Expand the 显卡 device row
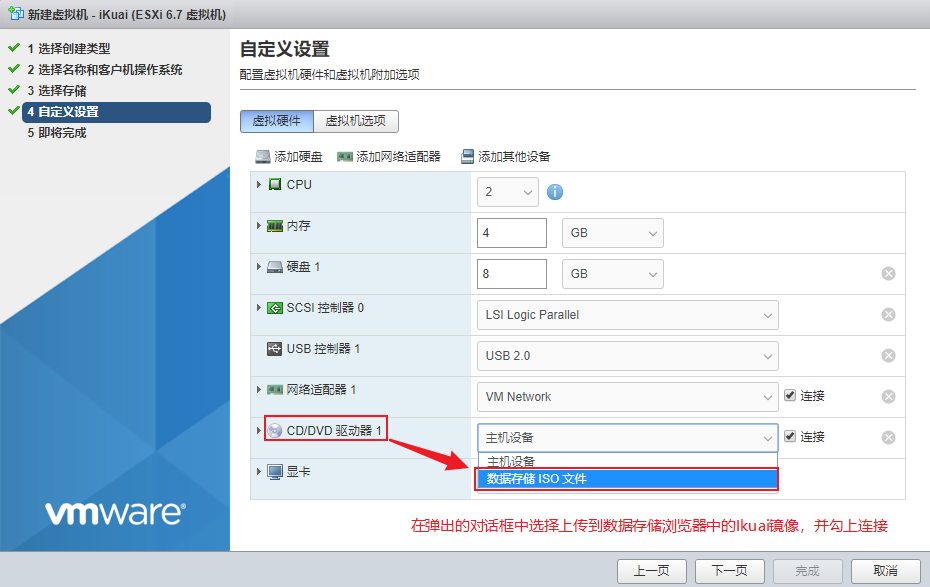This screenshot has height=587, width=930. 259,471
